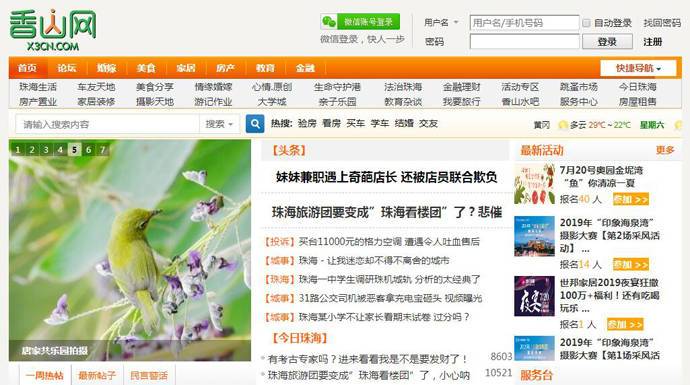Click 参加 button for 奥园金坭湾 activity
The width and height of the screenshot is (690, 385).
click(631, 200)
